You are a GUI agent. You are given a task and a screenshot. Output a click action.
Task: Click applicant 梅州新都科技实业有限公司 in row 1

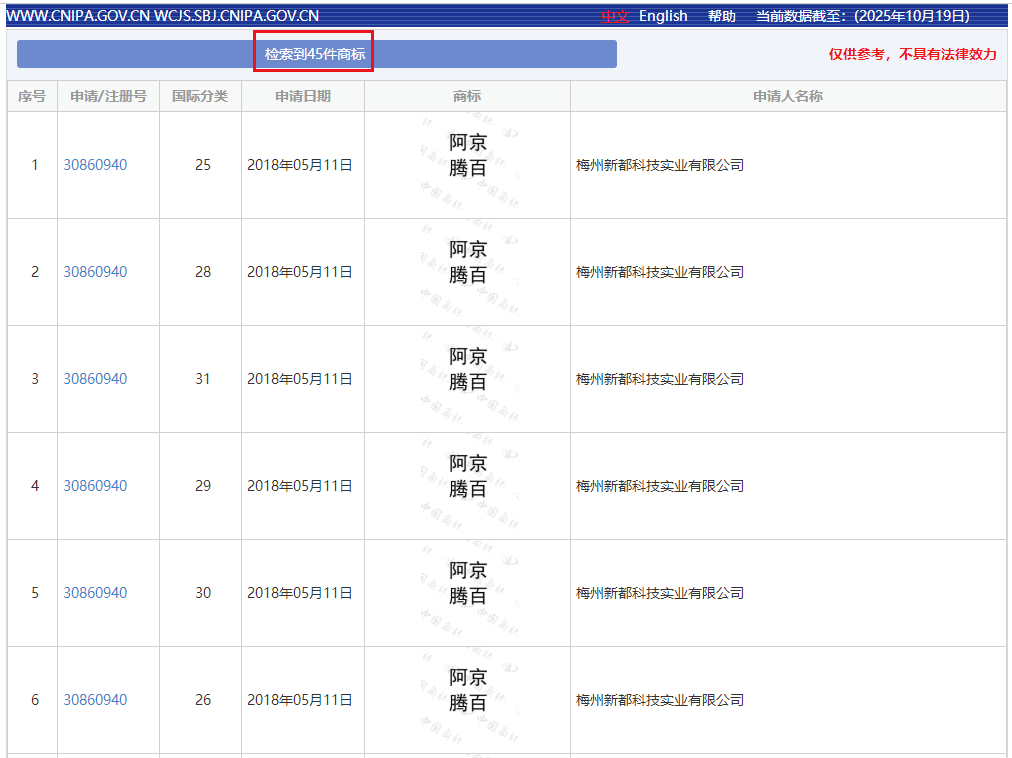point(660,165)
